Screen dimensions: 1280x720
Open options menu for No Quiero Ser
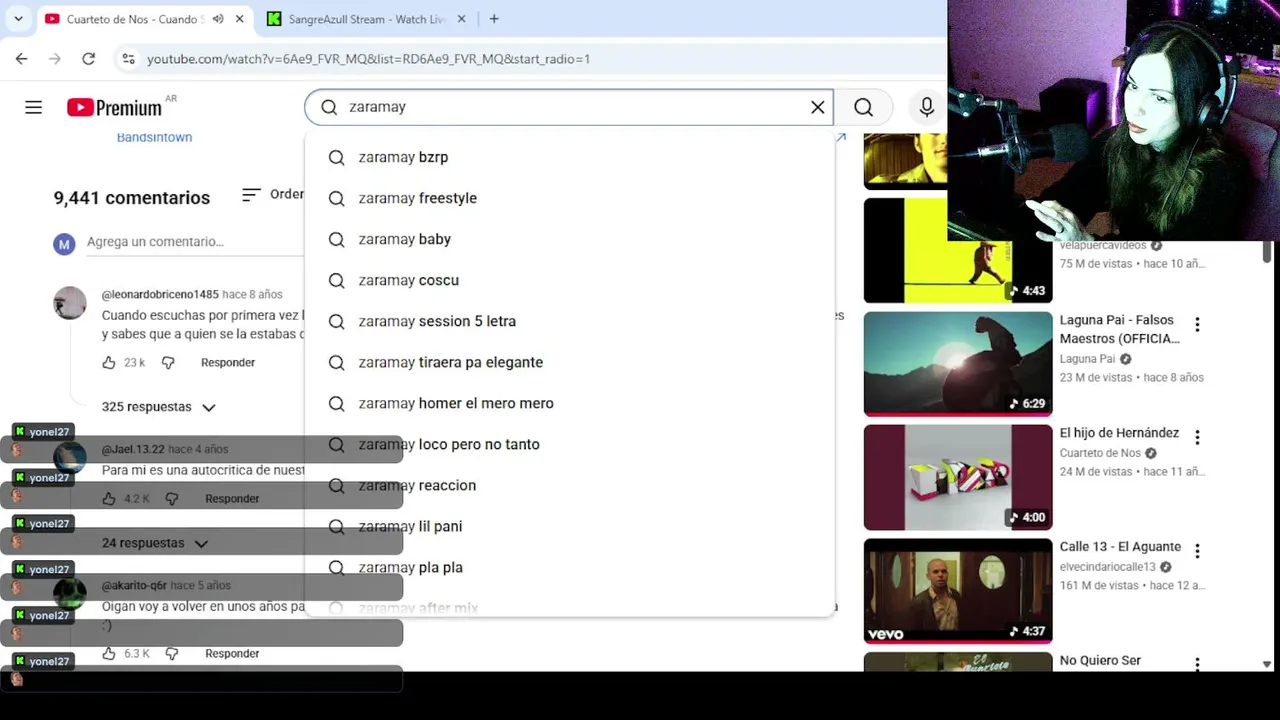point(1197,664)
